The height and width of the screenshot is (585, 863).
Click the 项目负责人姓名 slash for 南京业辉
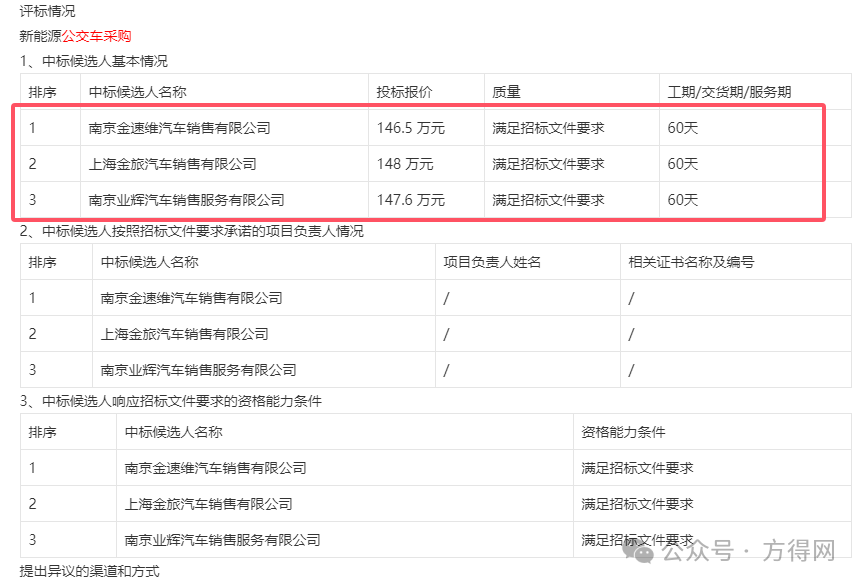click(x=446, y=370)
